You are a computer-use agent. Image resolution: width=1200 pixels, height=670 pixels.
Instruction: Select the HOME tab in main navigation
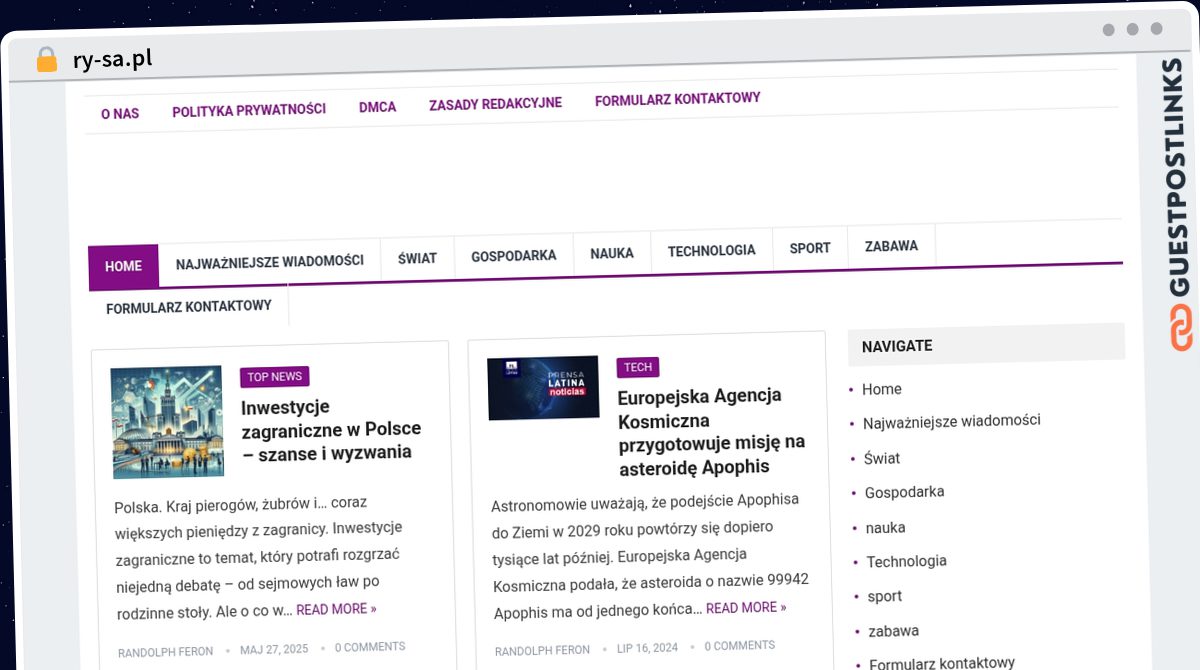(x=123, y=266)
